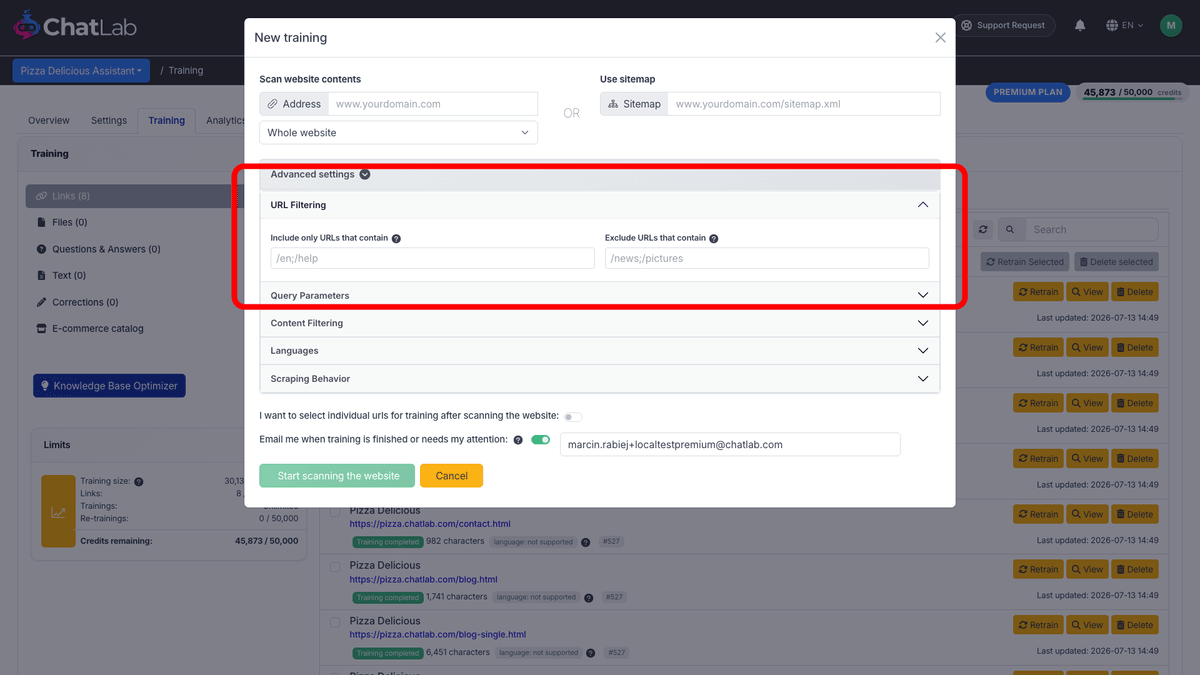Image resolution: width=1200 pixels, height=675 pixels.
Task: Expand the Content Filtering section
Action: pos(600,323)
